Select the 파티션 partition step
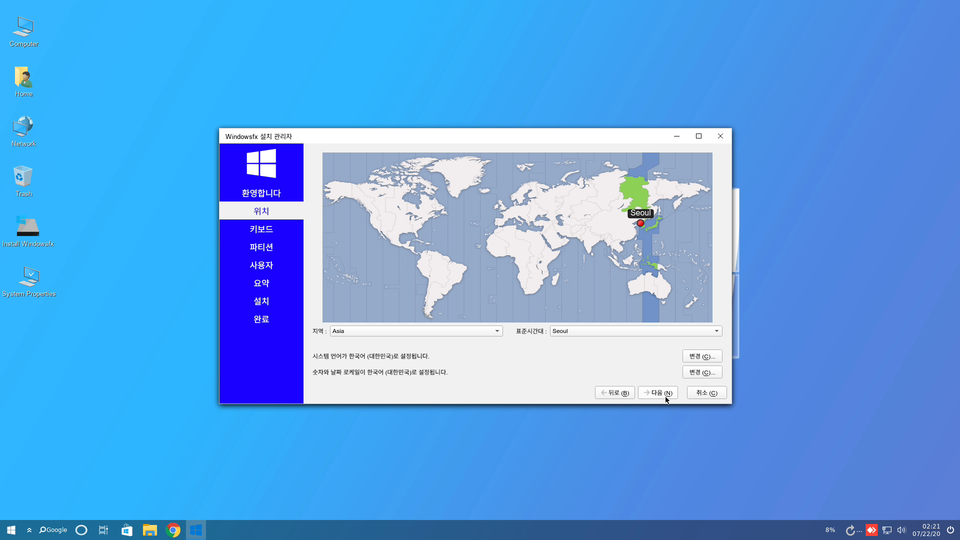Image resolution: width=960 pixels, height=540 pixels. click(x=261, y=247)
